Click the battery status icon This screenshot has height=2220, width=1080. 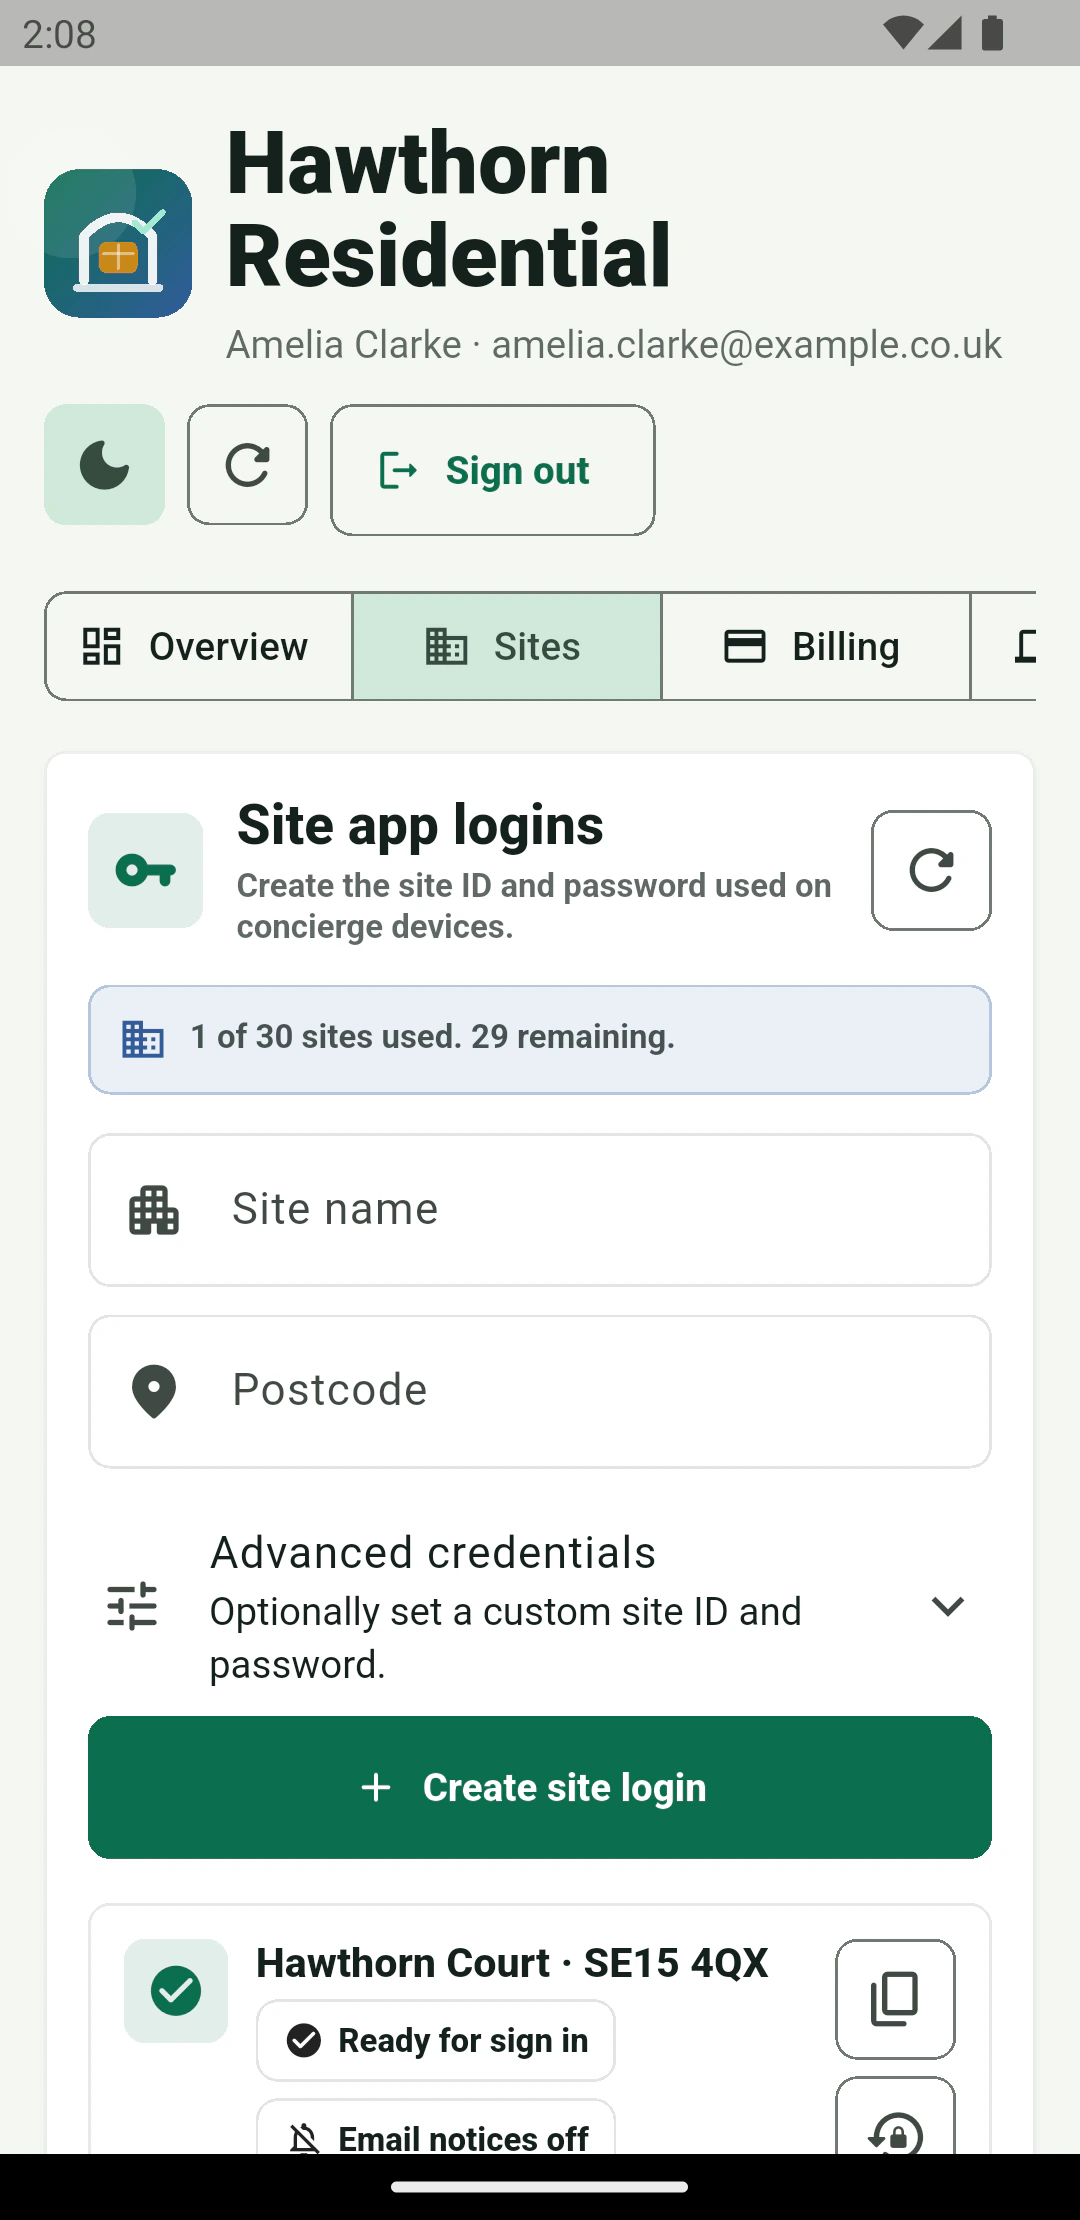tap(992, 33)
